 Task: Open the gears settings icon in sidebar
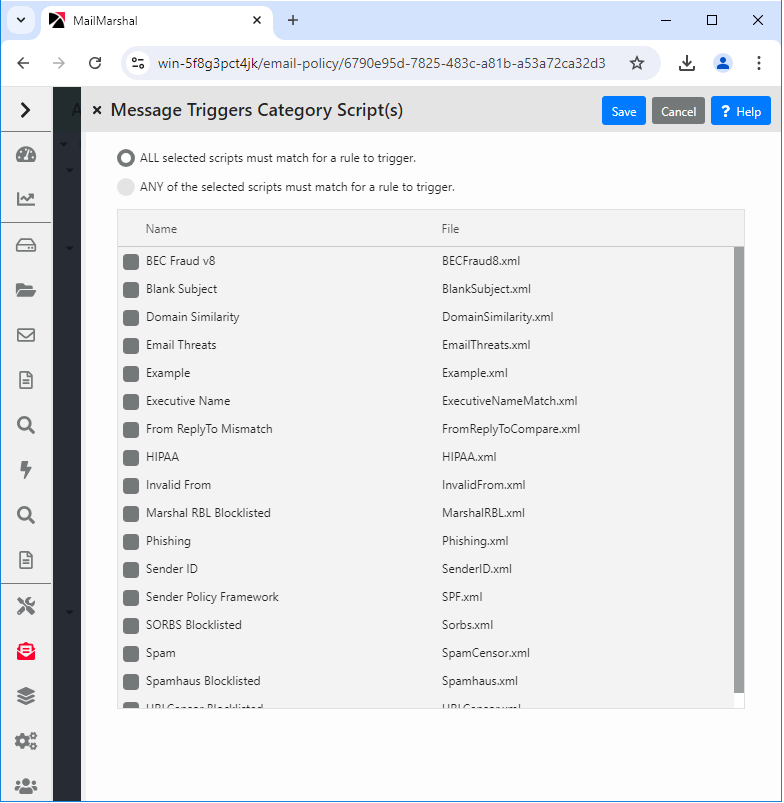tap(26, 741)
